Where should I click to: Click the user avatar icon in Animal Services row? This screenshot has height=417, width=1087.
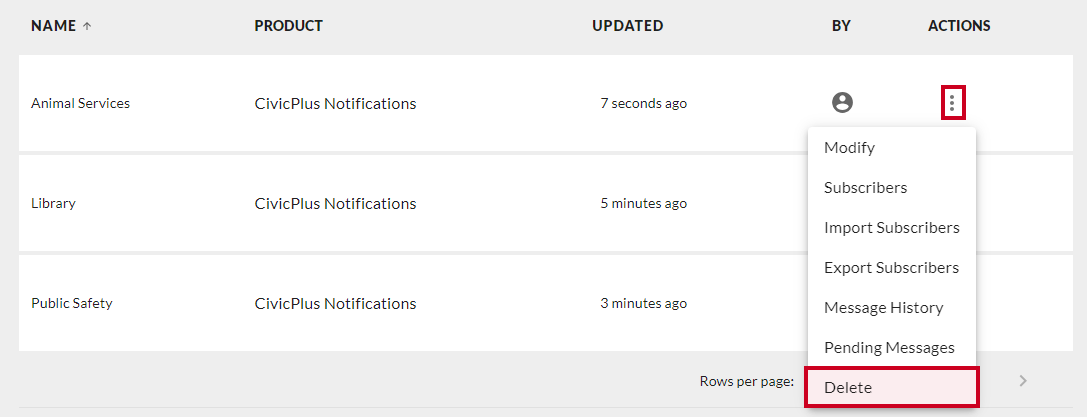(842, 103)
